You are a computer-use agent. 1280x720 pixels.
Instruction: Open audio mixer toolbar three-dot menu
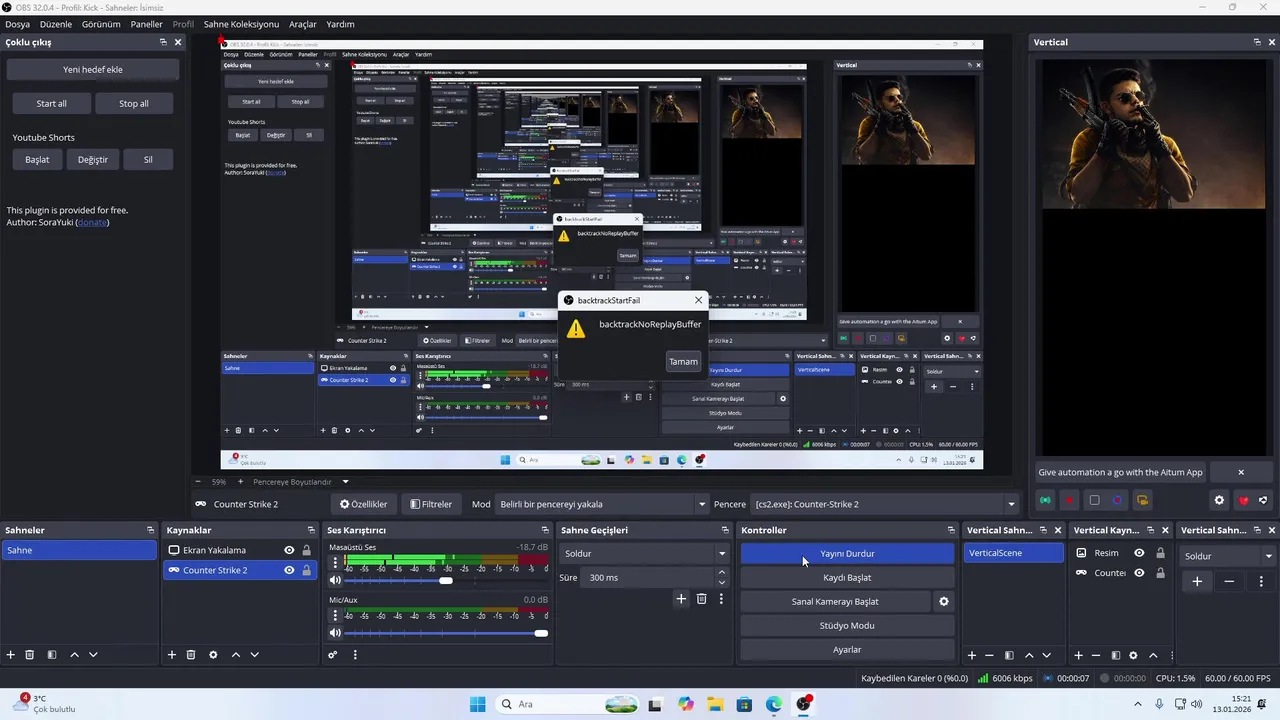click(x=355, y=655)
